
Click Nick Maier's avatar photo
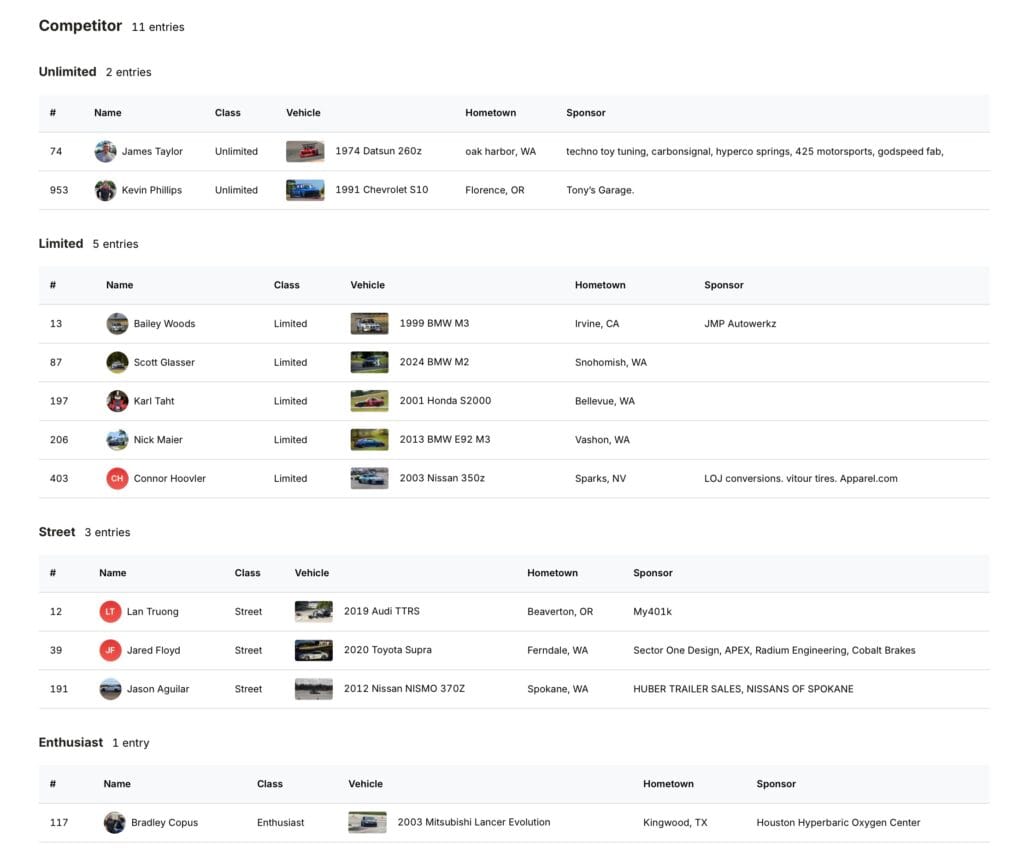pos(118,440)
